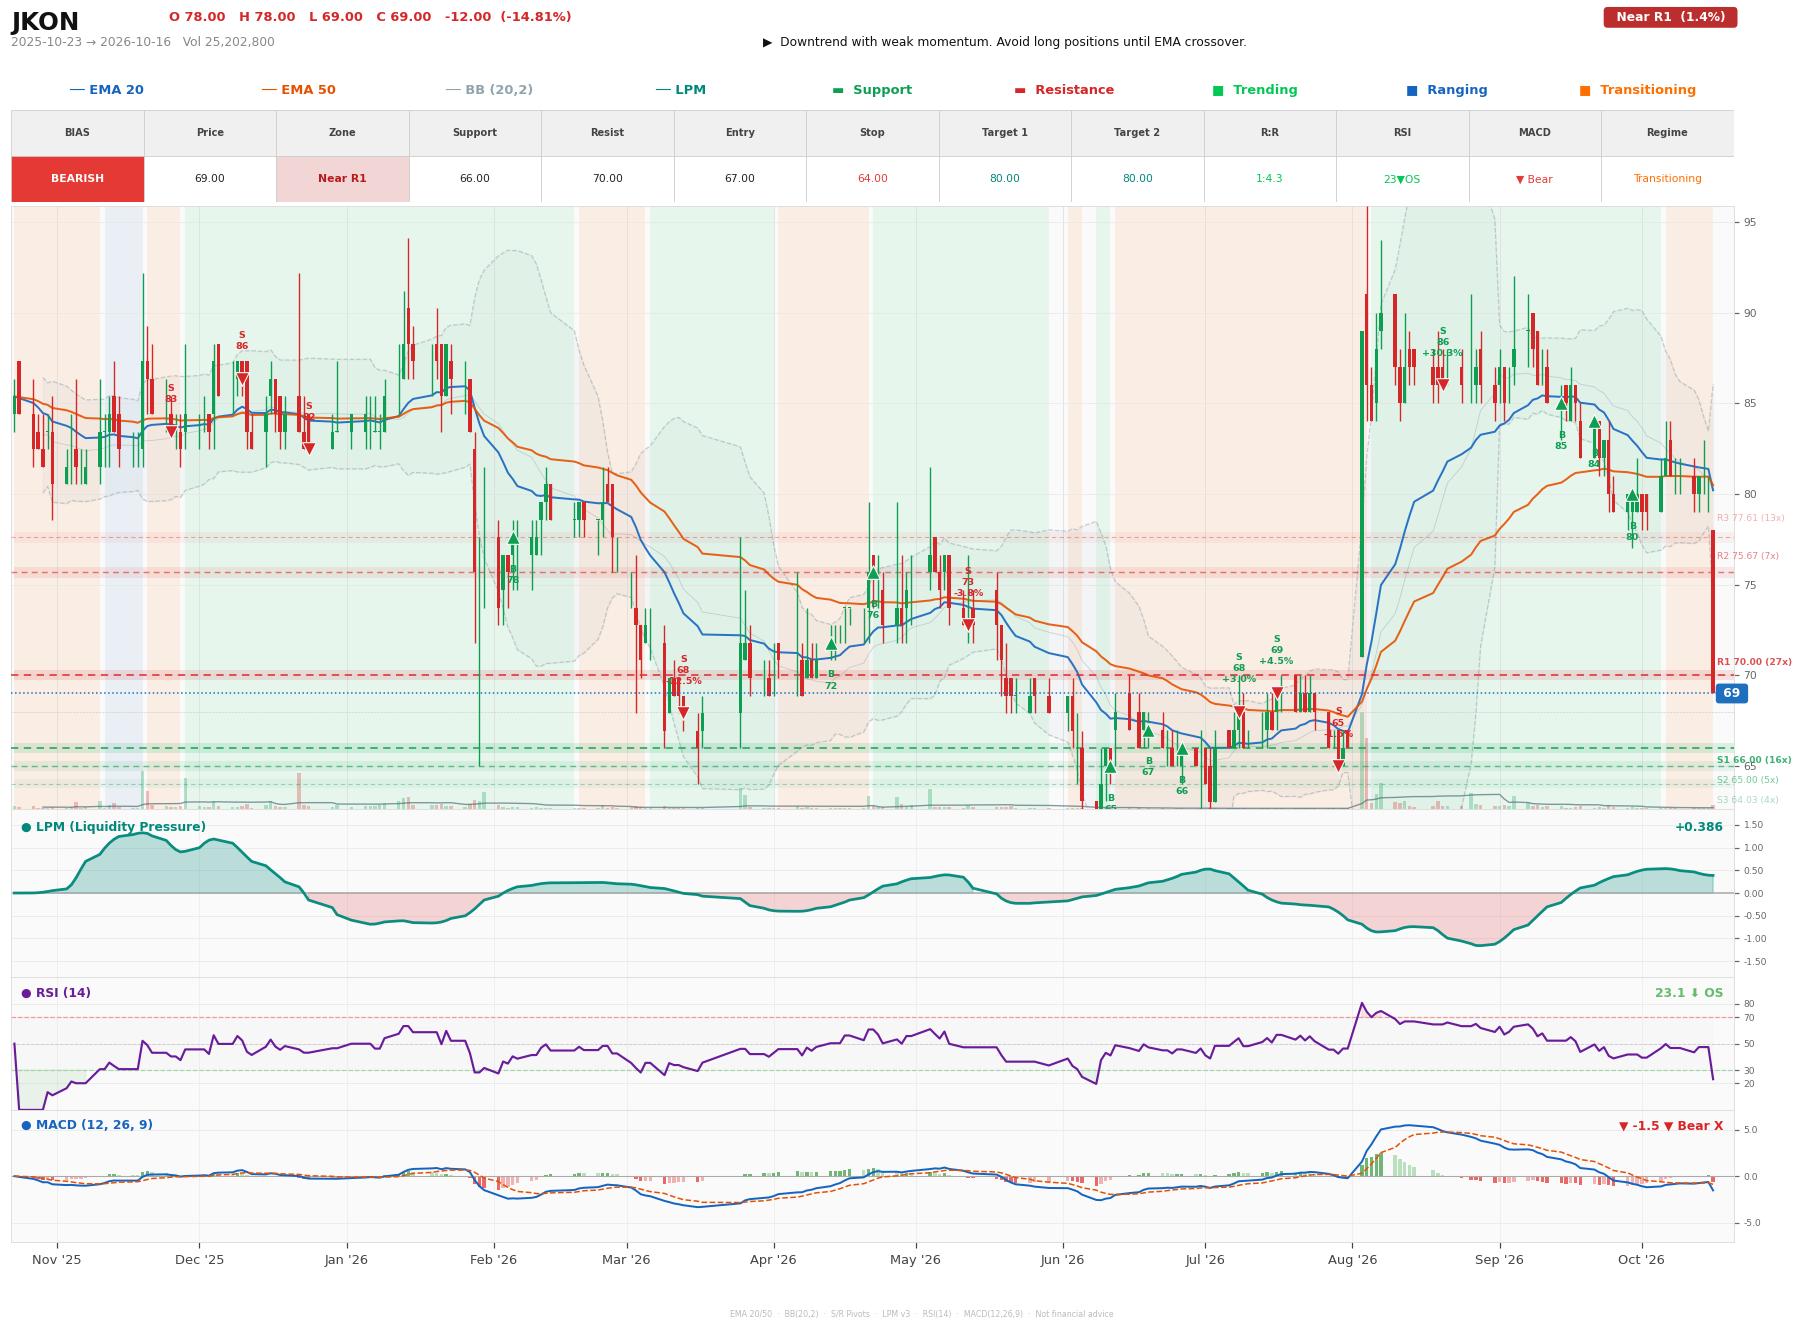Image resolution: width=1803 pixels, height=1330 pixels.
Task: Click the buy triangle above B 67
Action: pyautogui.click(x=1148, y=731)
